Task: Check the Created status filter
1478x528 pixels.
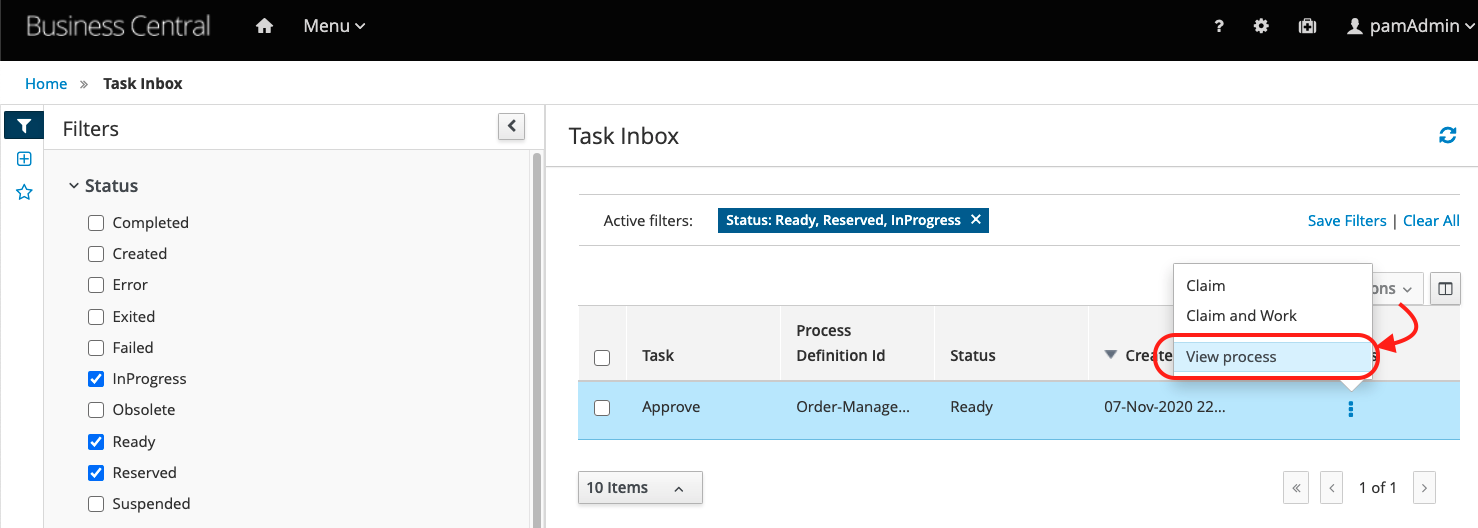Action: pyautogui.click(x=96, y=254)
